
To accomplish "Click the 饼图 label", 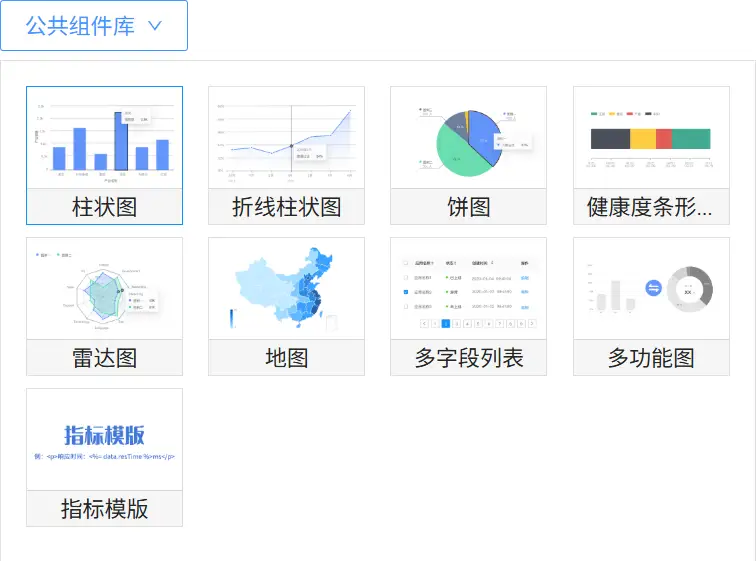I will pos(468,207).
